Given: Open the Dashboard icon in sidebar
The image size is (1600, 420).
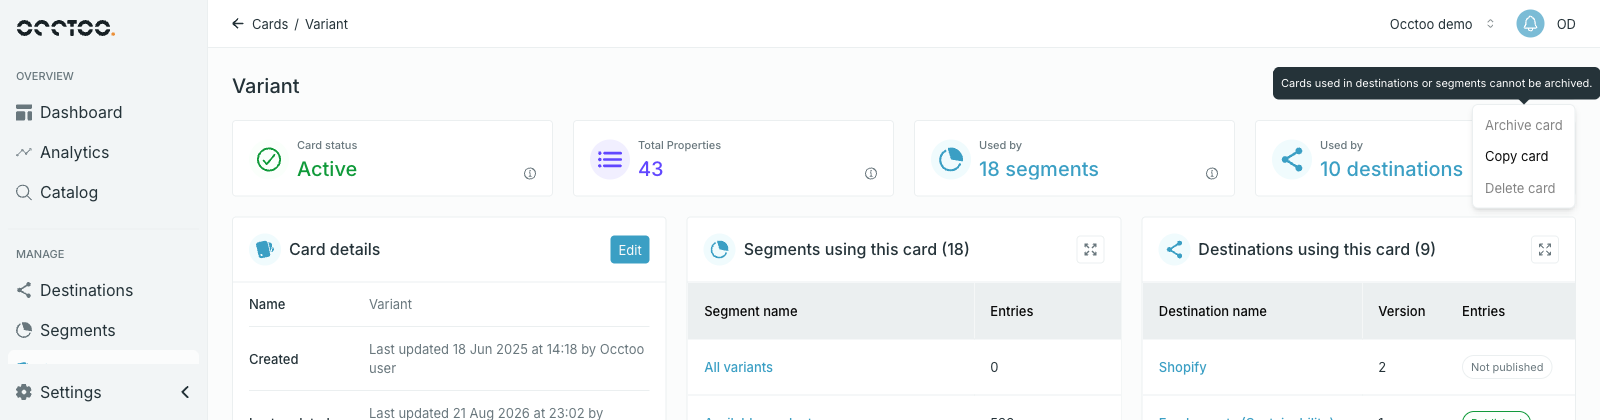Looking at the screenshot, I should (24, 113).
